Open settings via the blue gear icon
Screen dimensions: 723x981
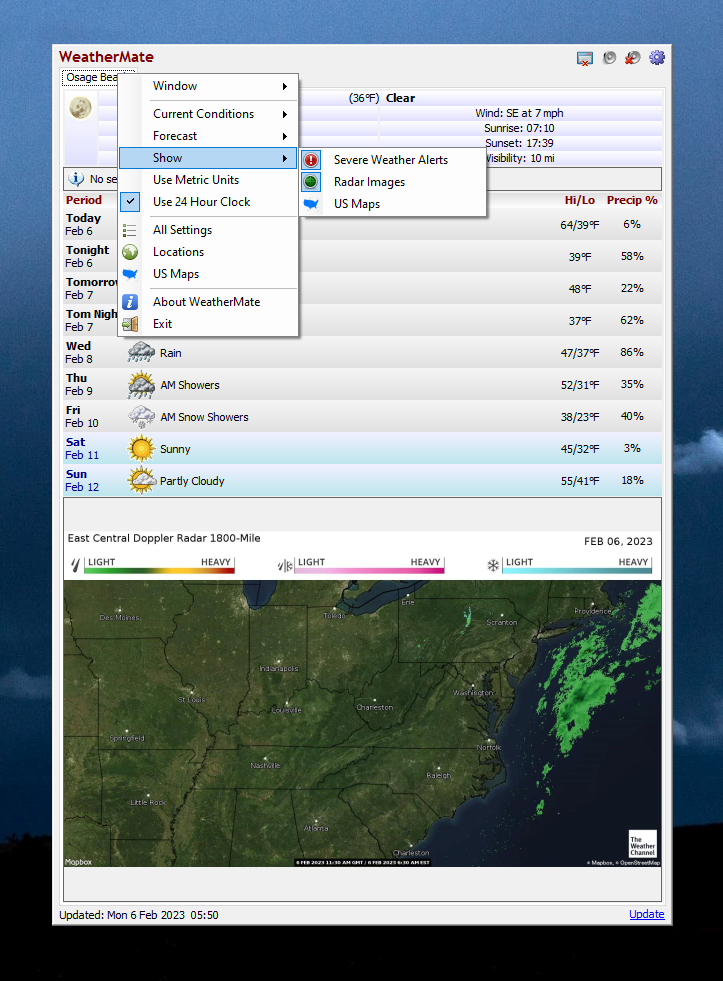[657, 58]
